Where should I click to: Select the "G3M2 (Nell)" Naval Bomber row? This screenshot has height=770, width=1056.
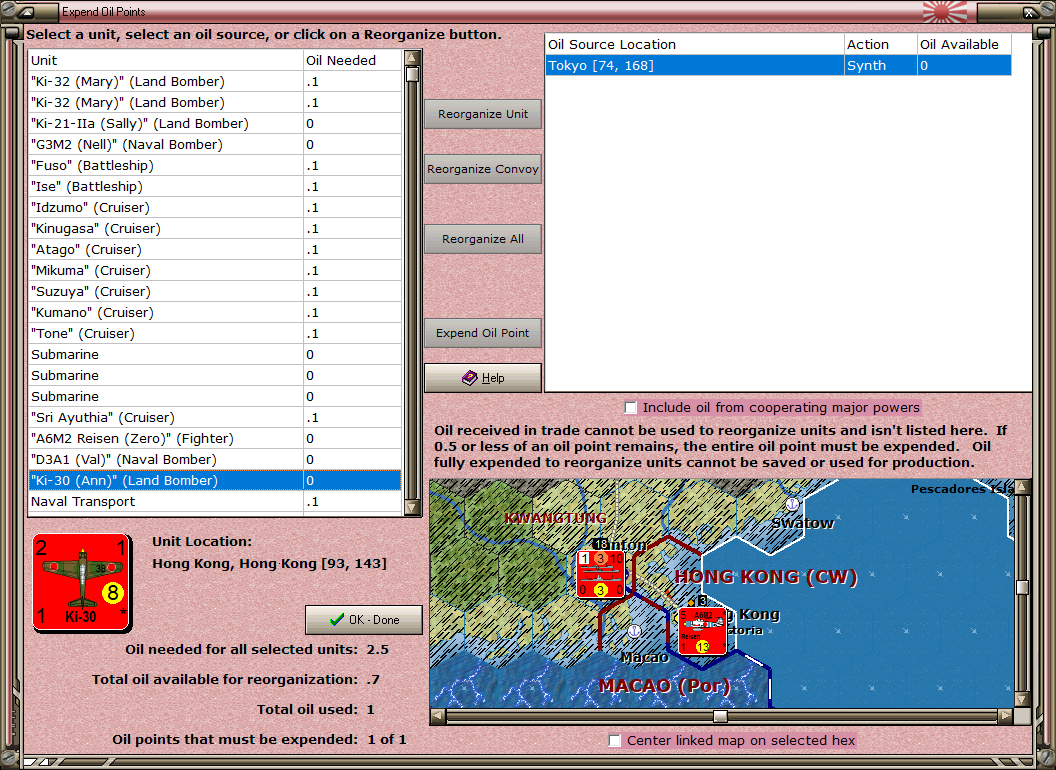pyautogui.click(x=215, y=144)
